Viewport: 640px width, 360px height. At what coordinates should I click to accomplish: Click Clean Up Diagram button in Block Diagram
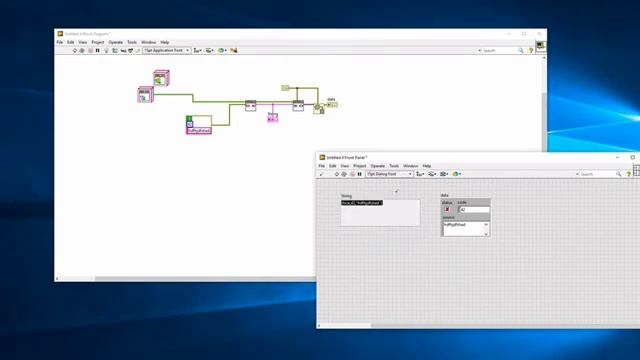click(x=234, y=51)
